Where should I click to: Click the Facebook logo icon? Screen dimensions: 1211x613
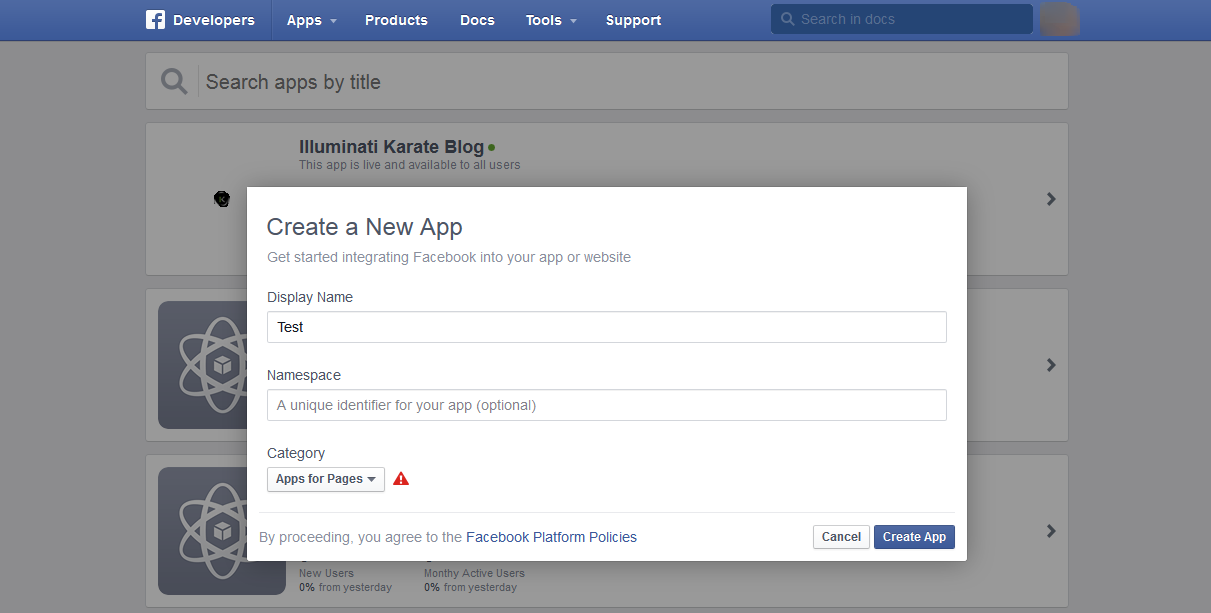click(155, 20)
